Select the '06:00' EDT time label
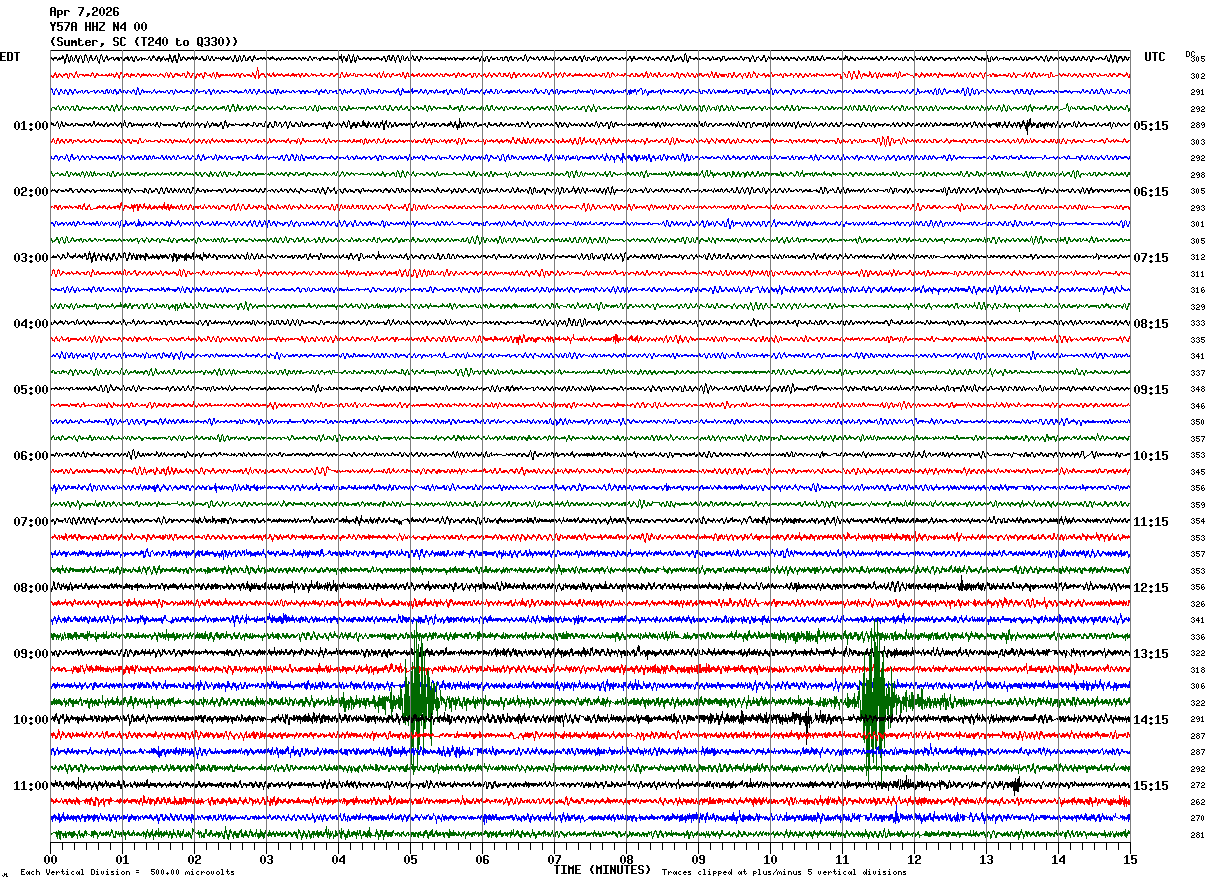The height and width of the screenshot is (886, 1210). 31,456
